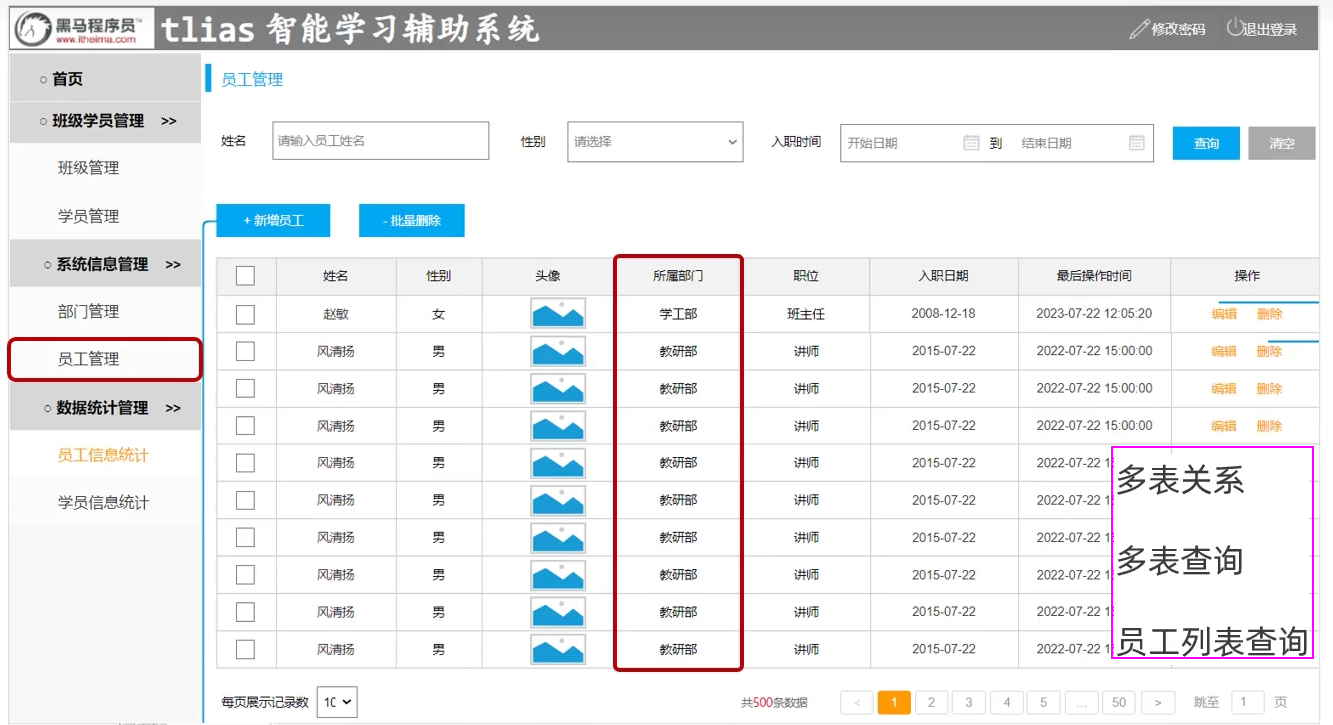Click the 新增员工 button
Viewport: 1333px width, 725px height.
273,220
